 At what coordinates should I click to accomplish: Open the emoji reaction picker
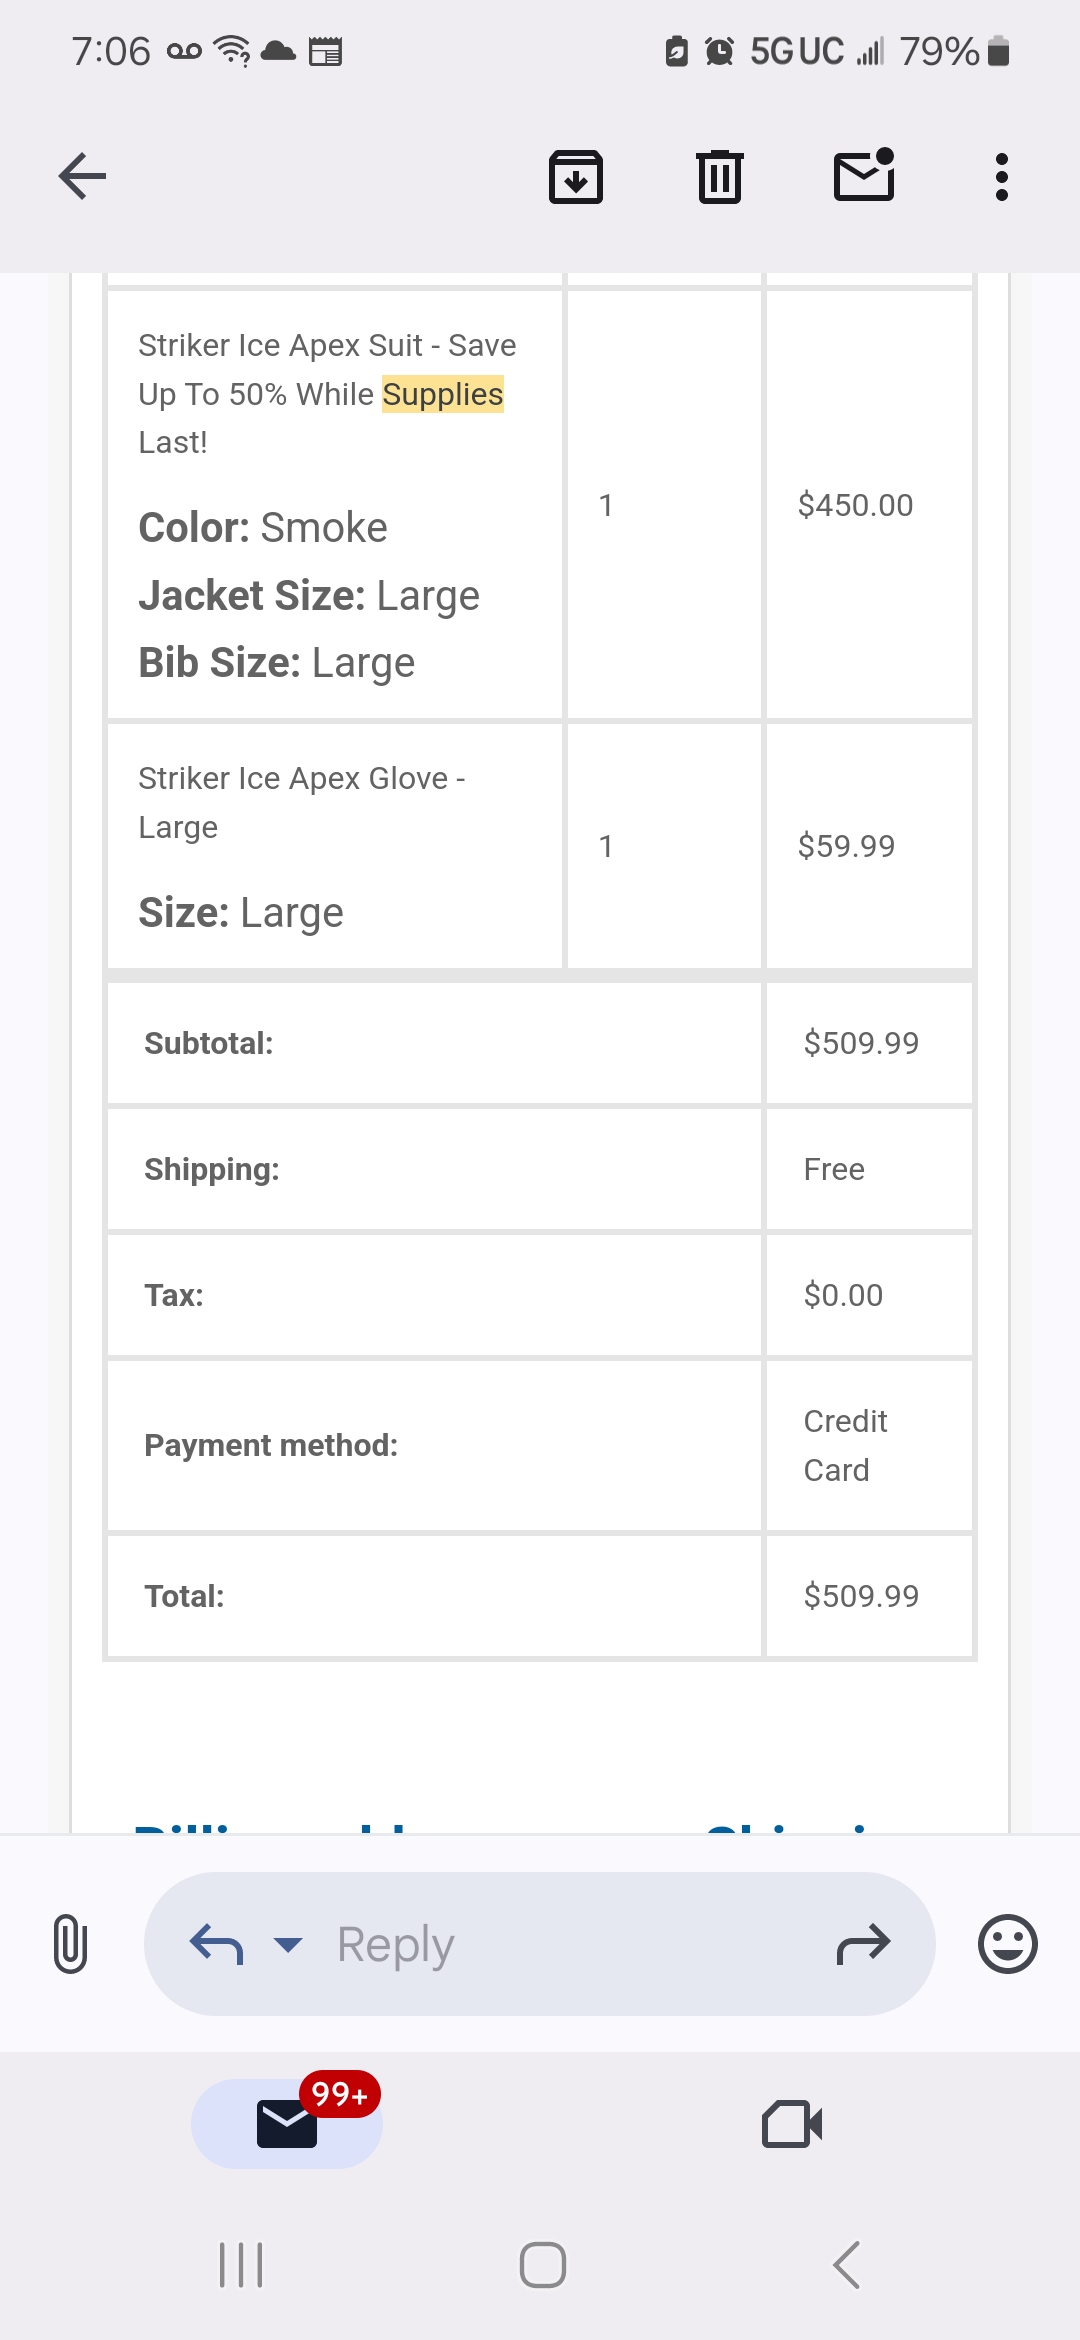pyautogui.click(x=1007, y=1944)
